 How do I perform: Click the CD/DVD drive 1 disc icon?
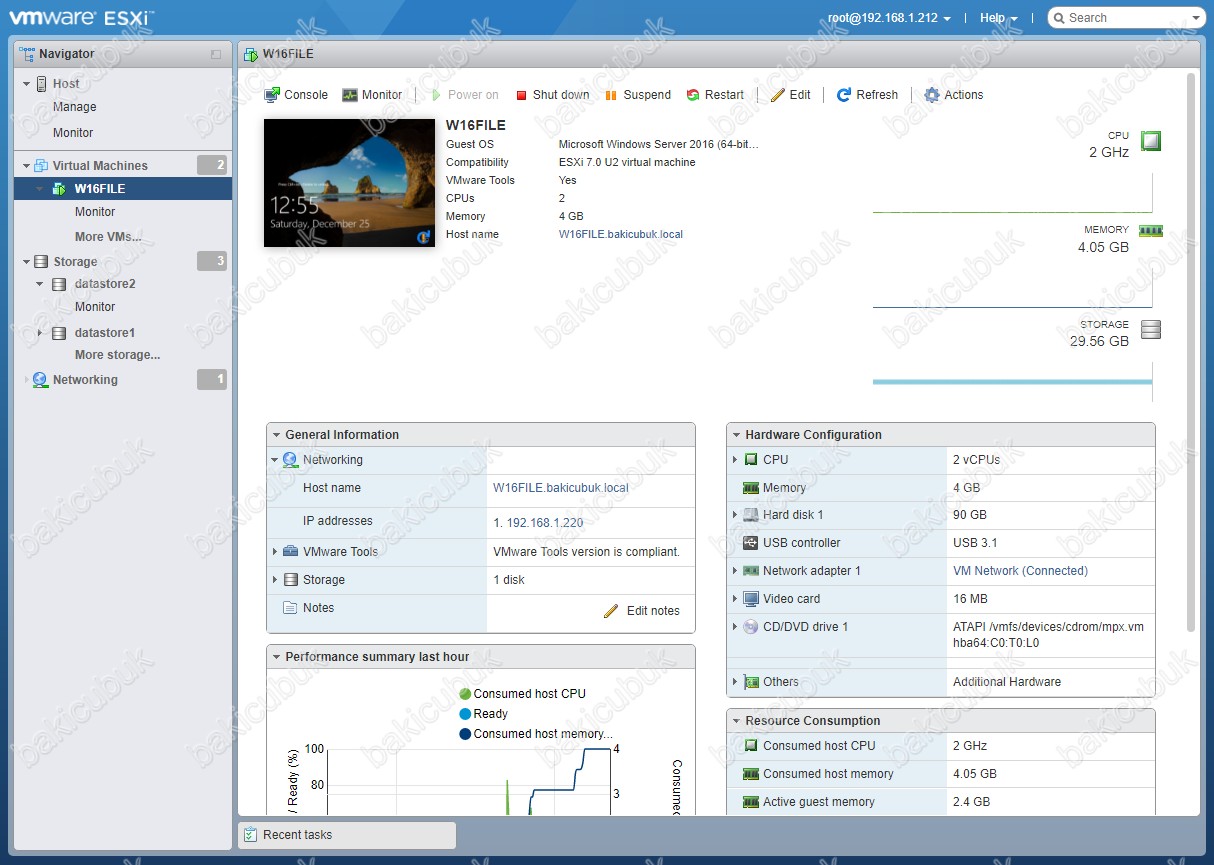751,627
